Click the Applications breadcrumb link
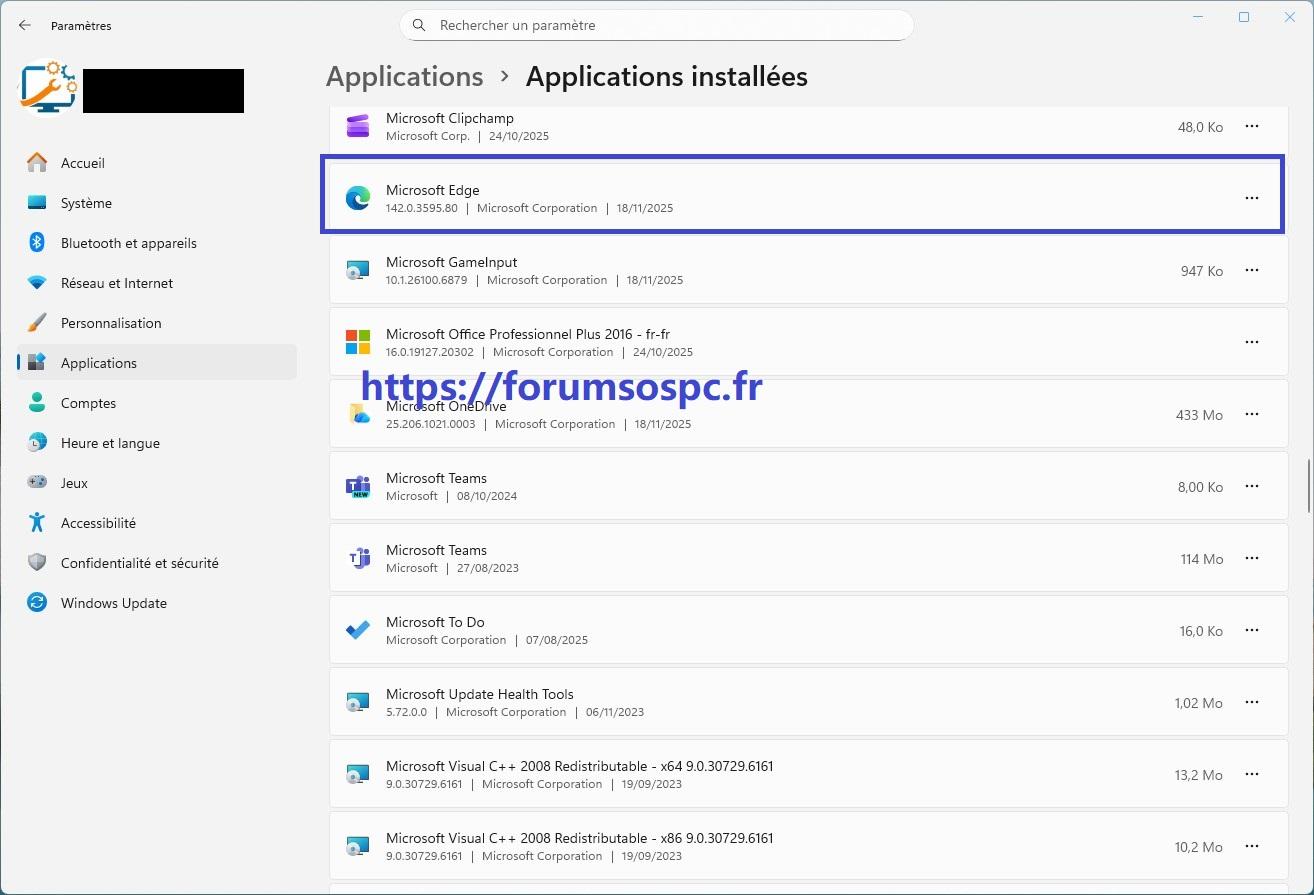The height and width of the screenshot is (895, 1314). point(404,76)
